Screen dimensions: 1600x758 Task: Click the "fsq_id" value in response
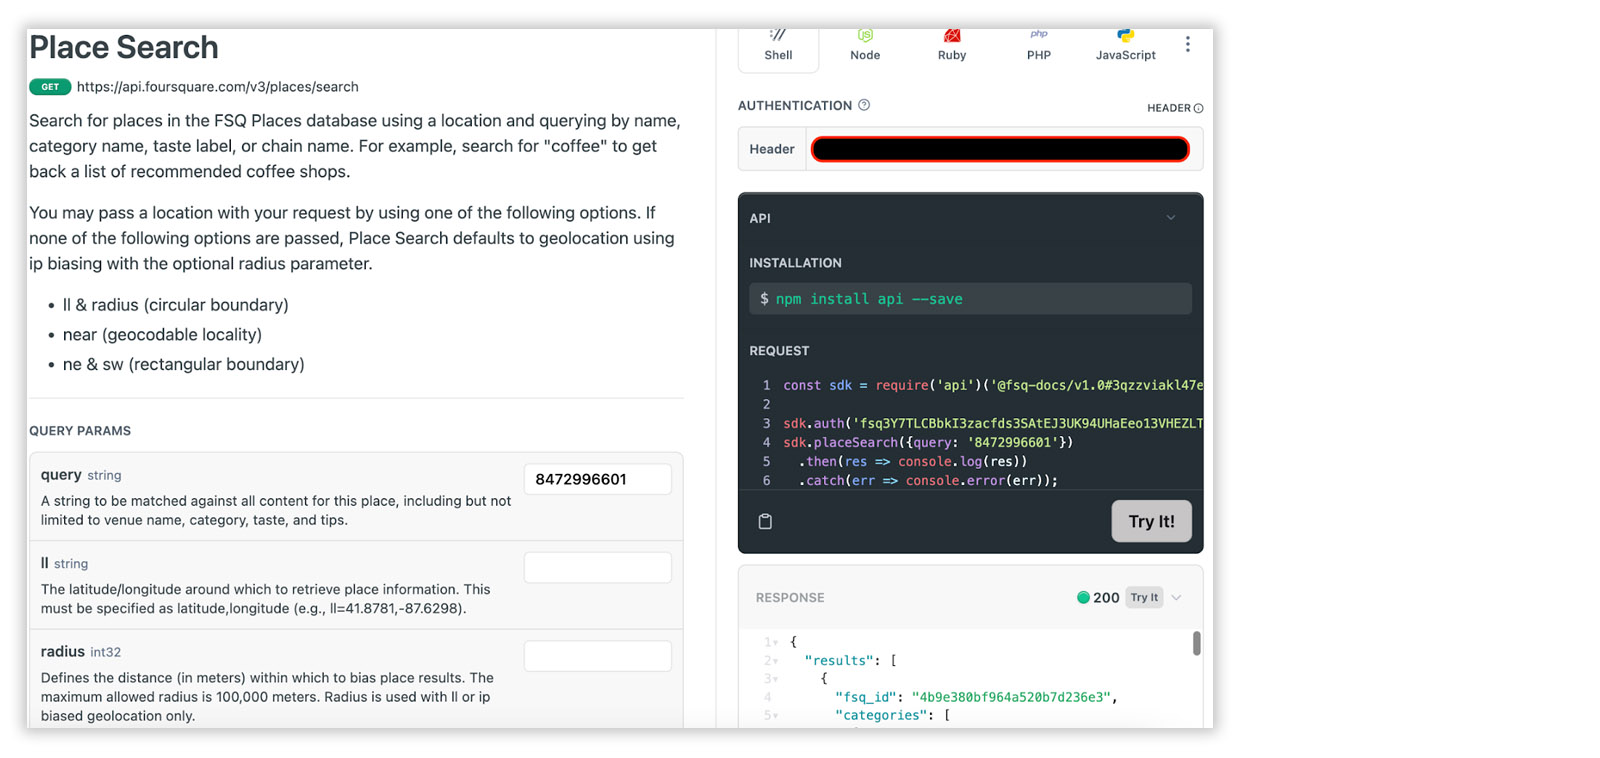click(x=1010, y=697)
